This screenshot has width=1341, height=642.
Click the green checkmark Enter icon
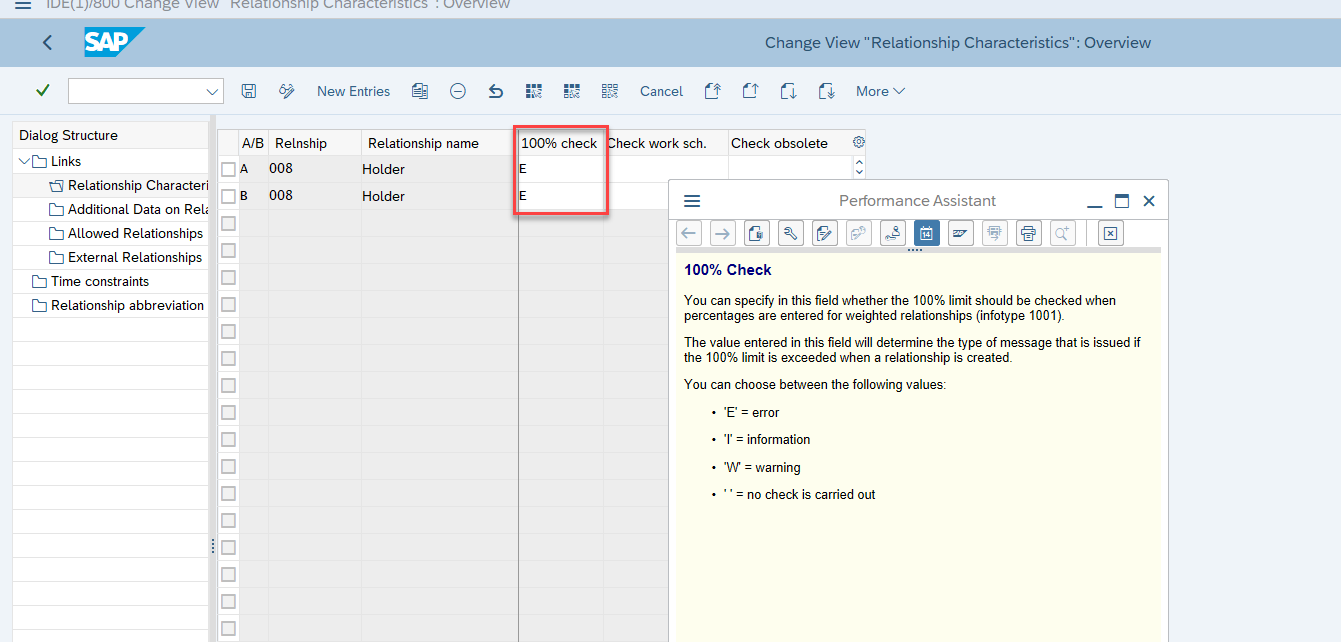click(x=42, y=91)
